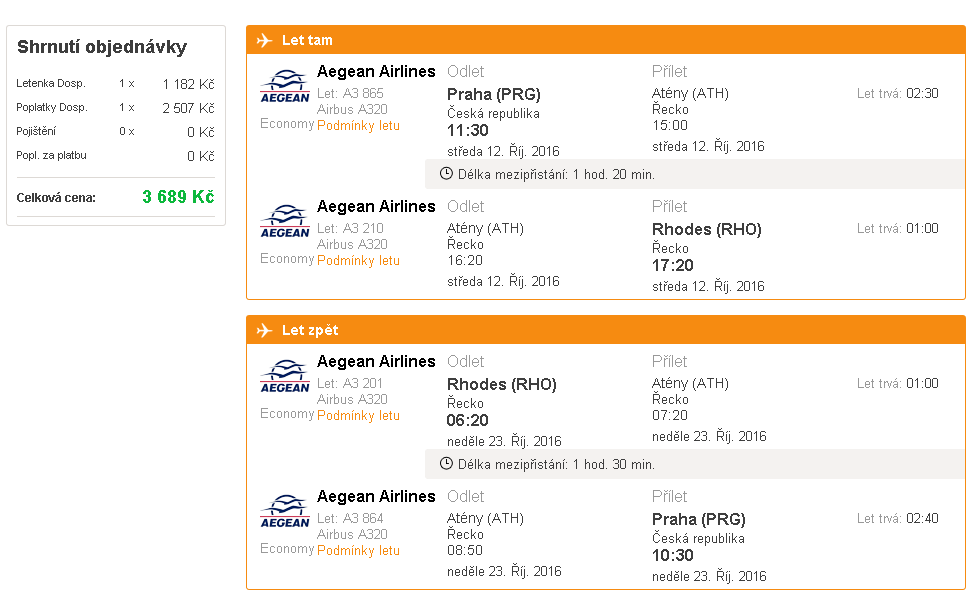The height and width of the screenshot is (592, 974).
Task: Click the total price 3 689 Kč
Action: coord(178,197)
